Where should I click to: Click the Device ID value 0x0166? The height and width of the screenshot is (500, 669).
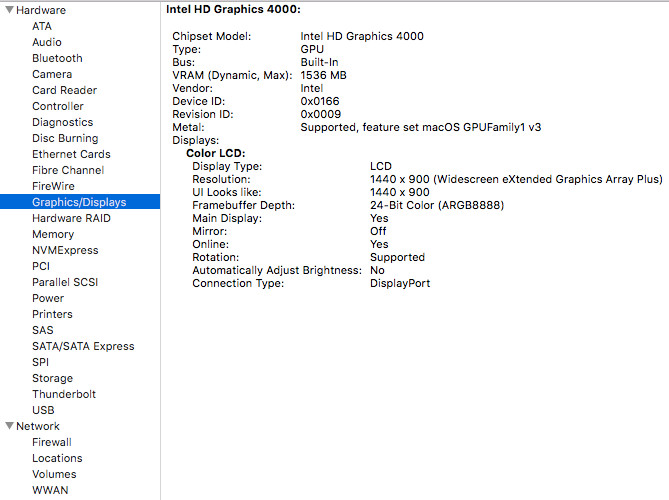pyautogui.click(x=320, y=101)
